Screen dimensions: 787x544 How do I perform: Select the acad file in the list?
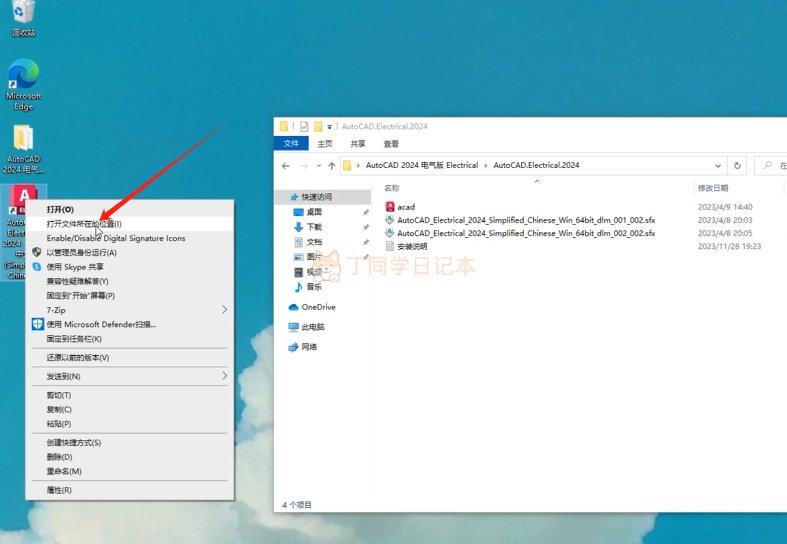point(406,207)
